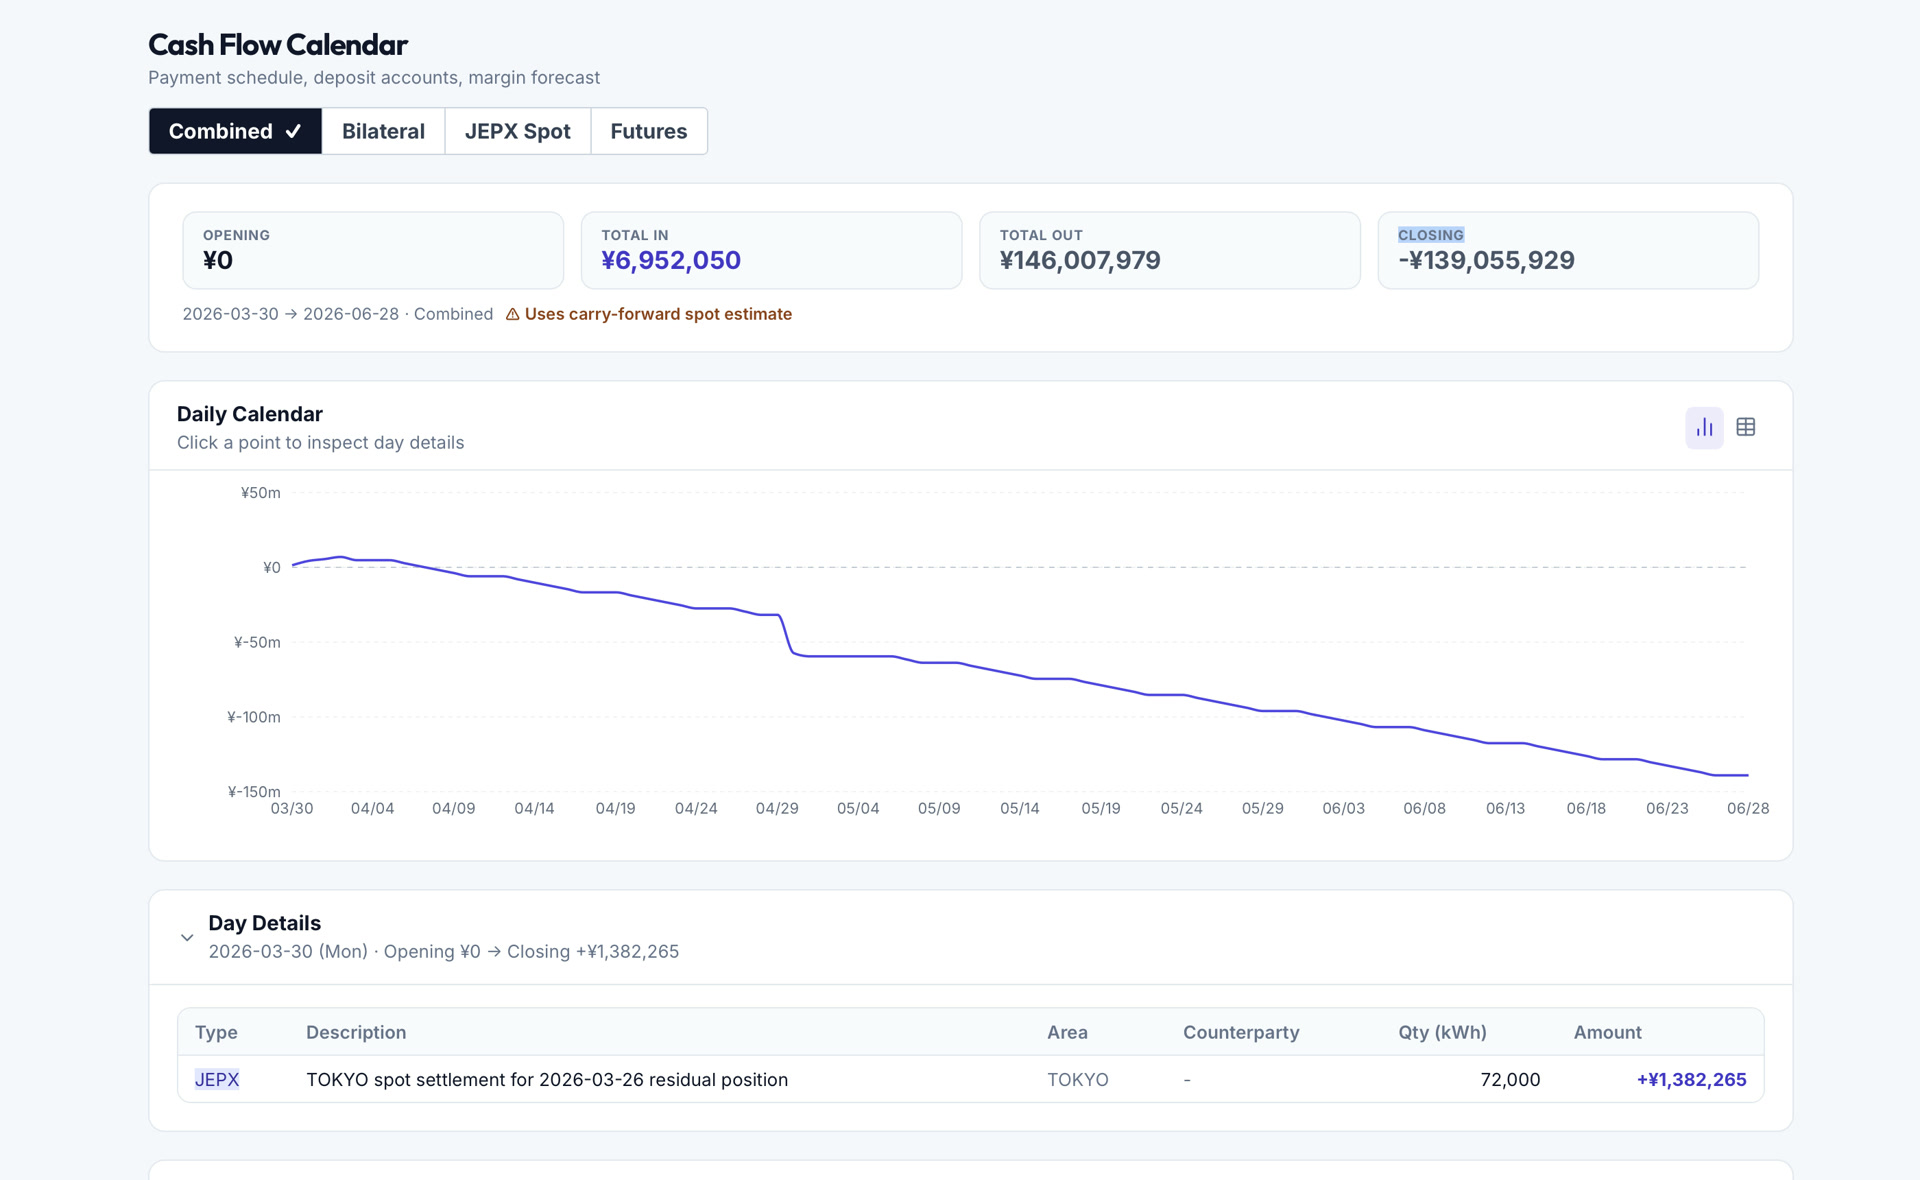Select the Combined view tab
The height and width of the screenshot is (1180, 1920).
(222, 130)
